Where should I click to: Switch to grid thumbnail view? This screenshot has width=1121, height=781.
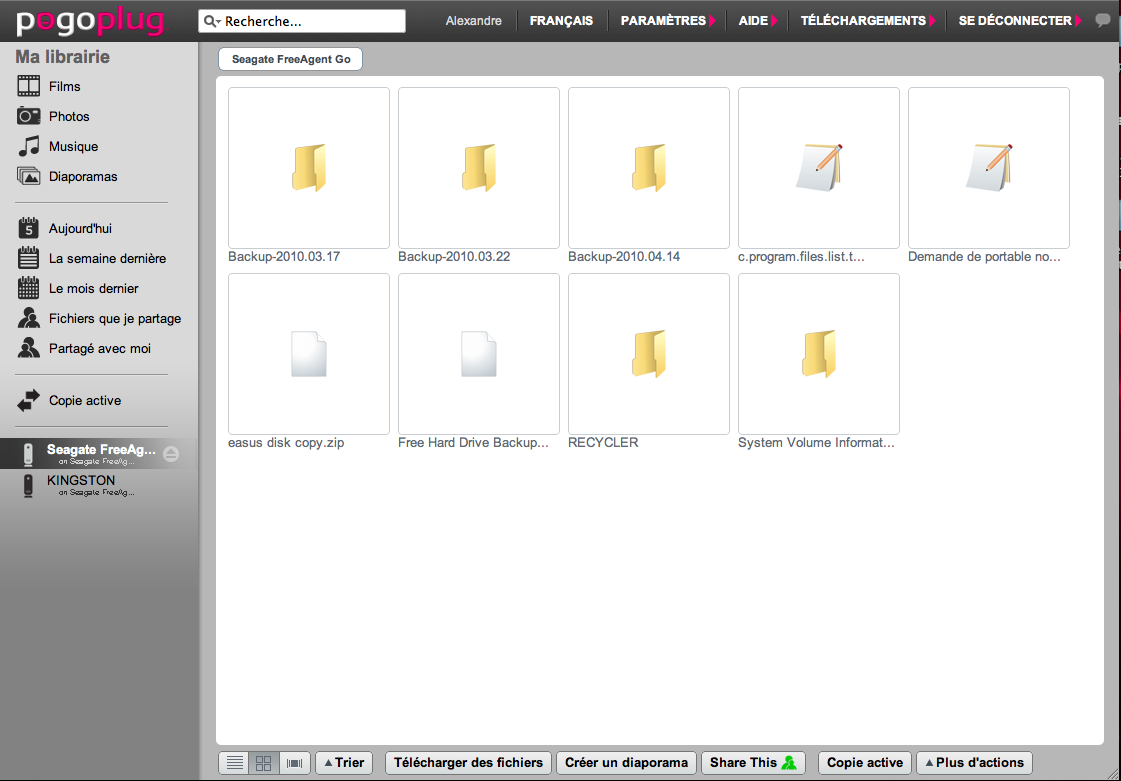point(264,762)
